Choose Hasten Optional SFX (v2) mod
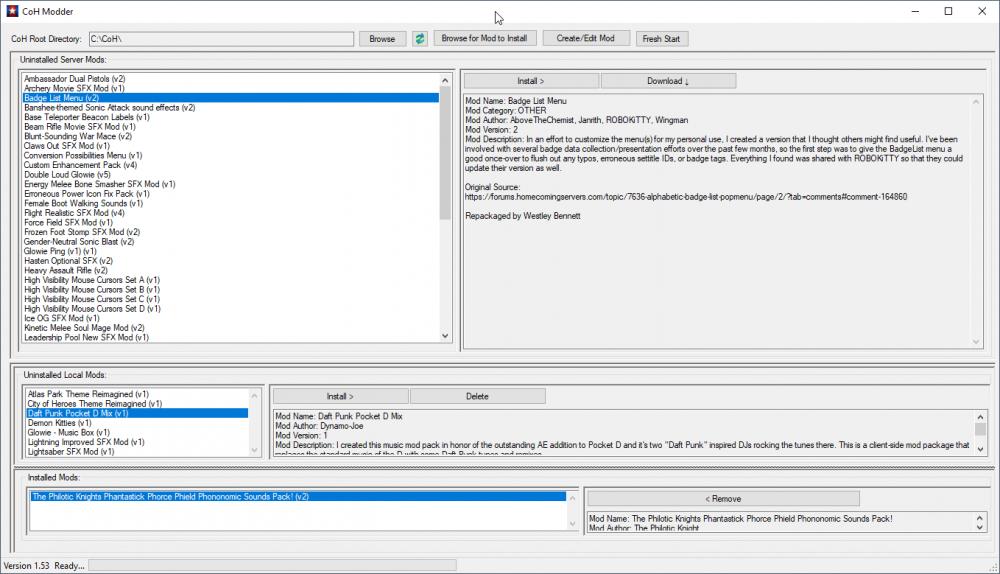 click(x=68, y=261)
